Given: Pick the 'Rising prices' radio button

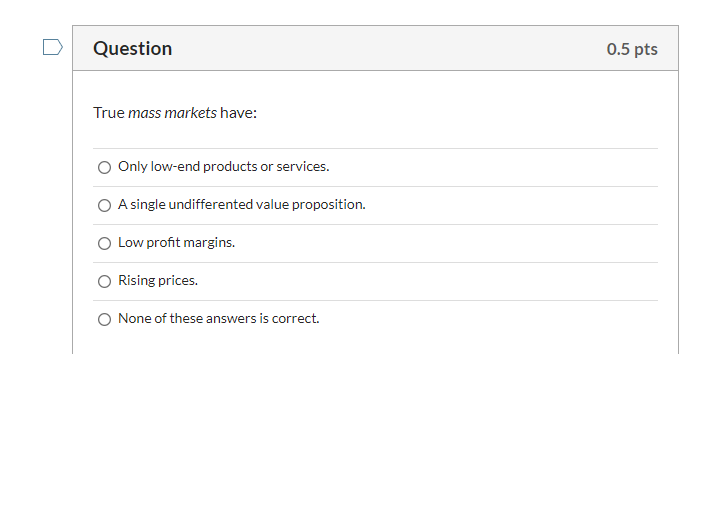Looking at the screenshot, I should 104,282.
